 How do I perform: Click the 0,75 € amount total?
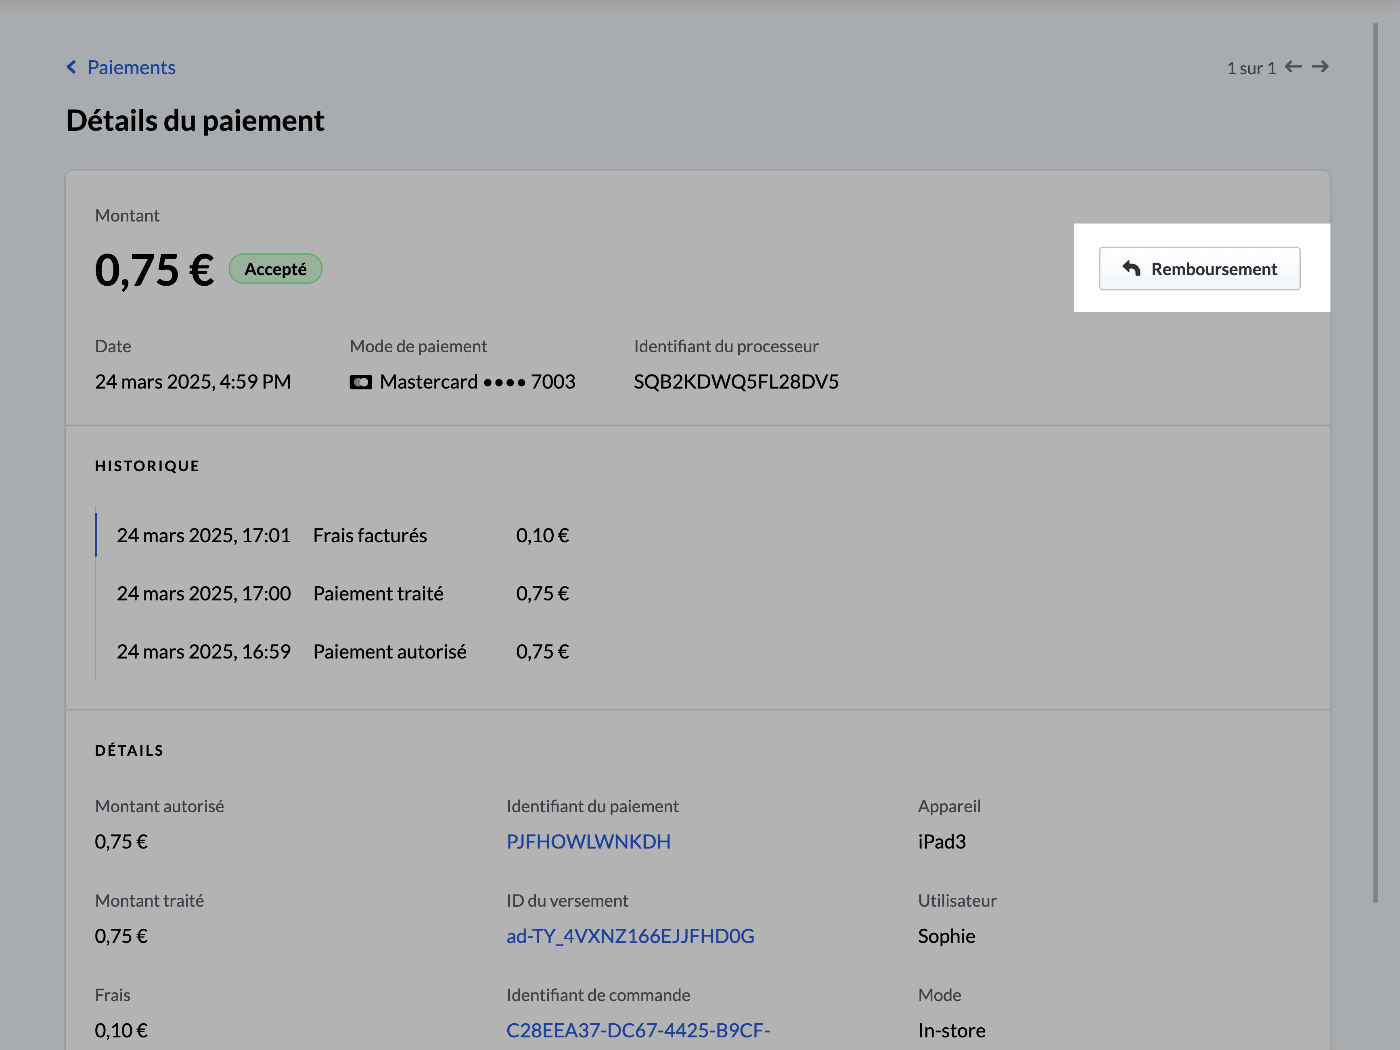click(154, 270)
